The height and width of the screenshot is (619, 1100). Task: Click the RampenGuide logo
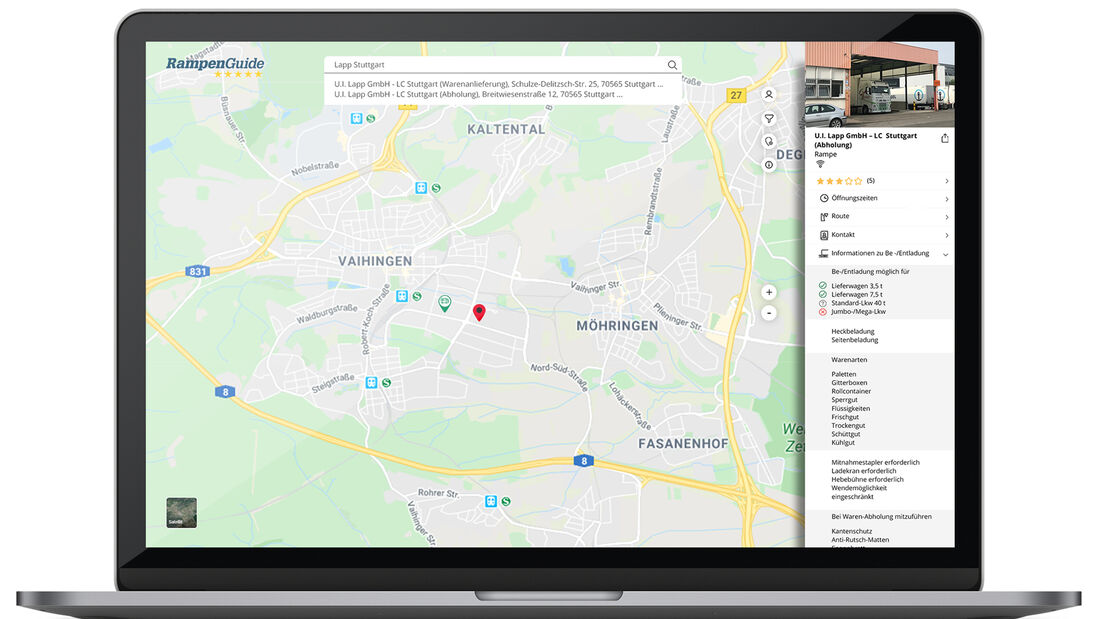215,66
